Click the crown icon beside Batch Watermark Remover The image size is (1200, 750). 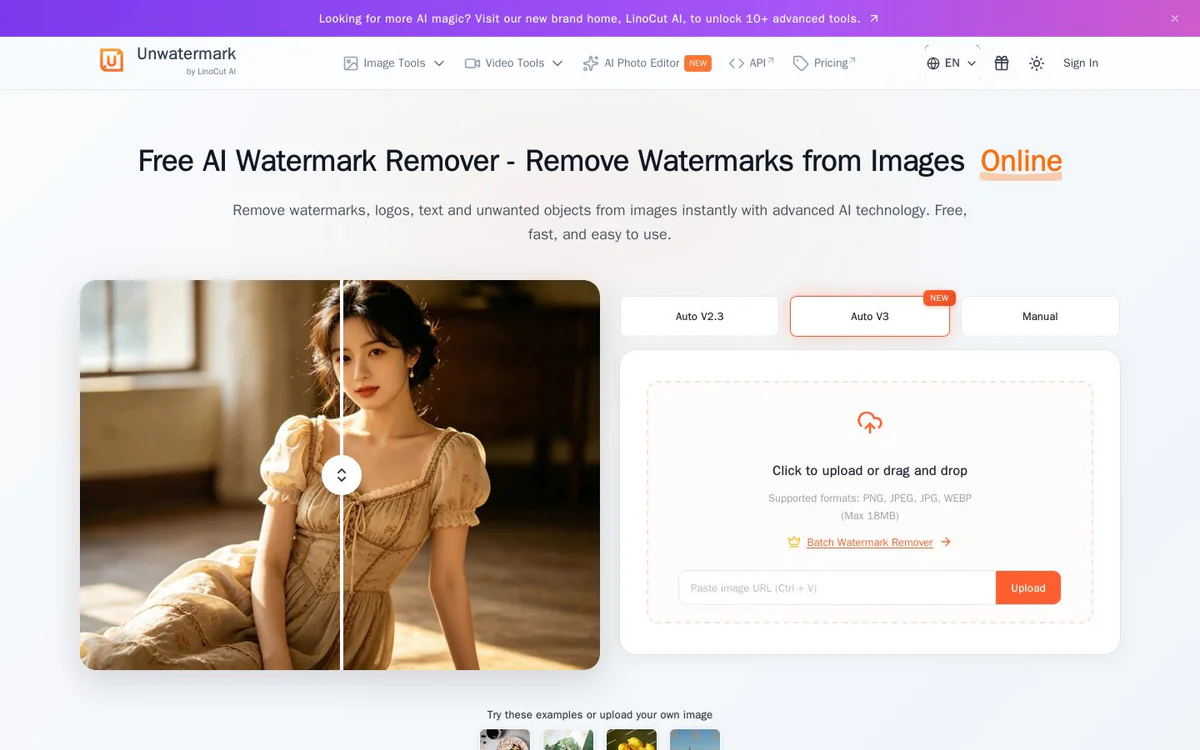(x=794, y=542)
